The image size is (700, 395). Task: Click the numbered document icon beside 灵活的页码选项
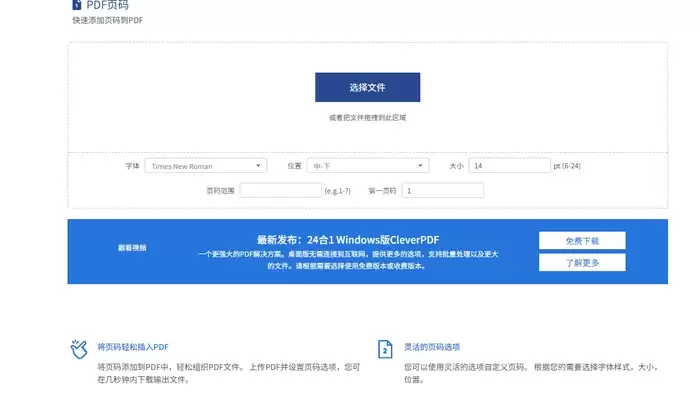click(x=385, y=349)
